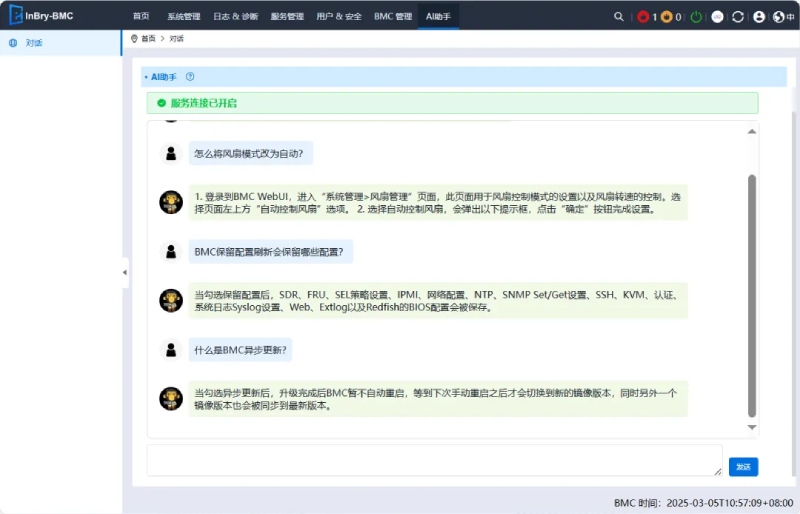Click the 首页 breadcrumb link
Viewport: 800px width, 514px height.
pos(148,38)
